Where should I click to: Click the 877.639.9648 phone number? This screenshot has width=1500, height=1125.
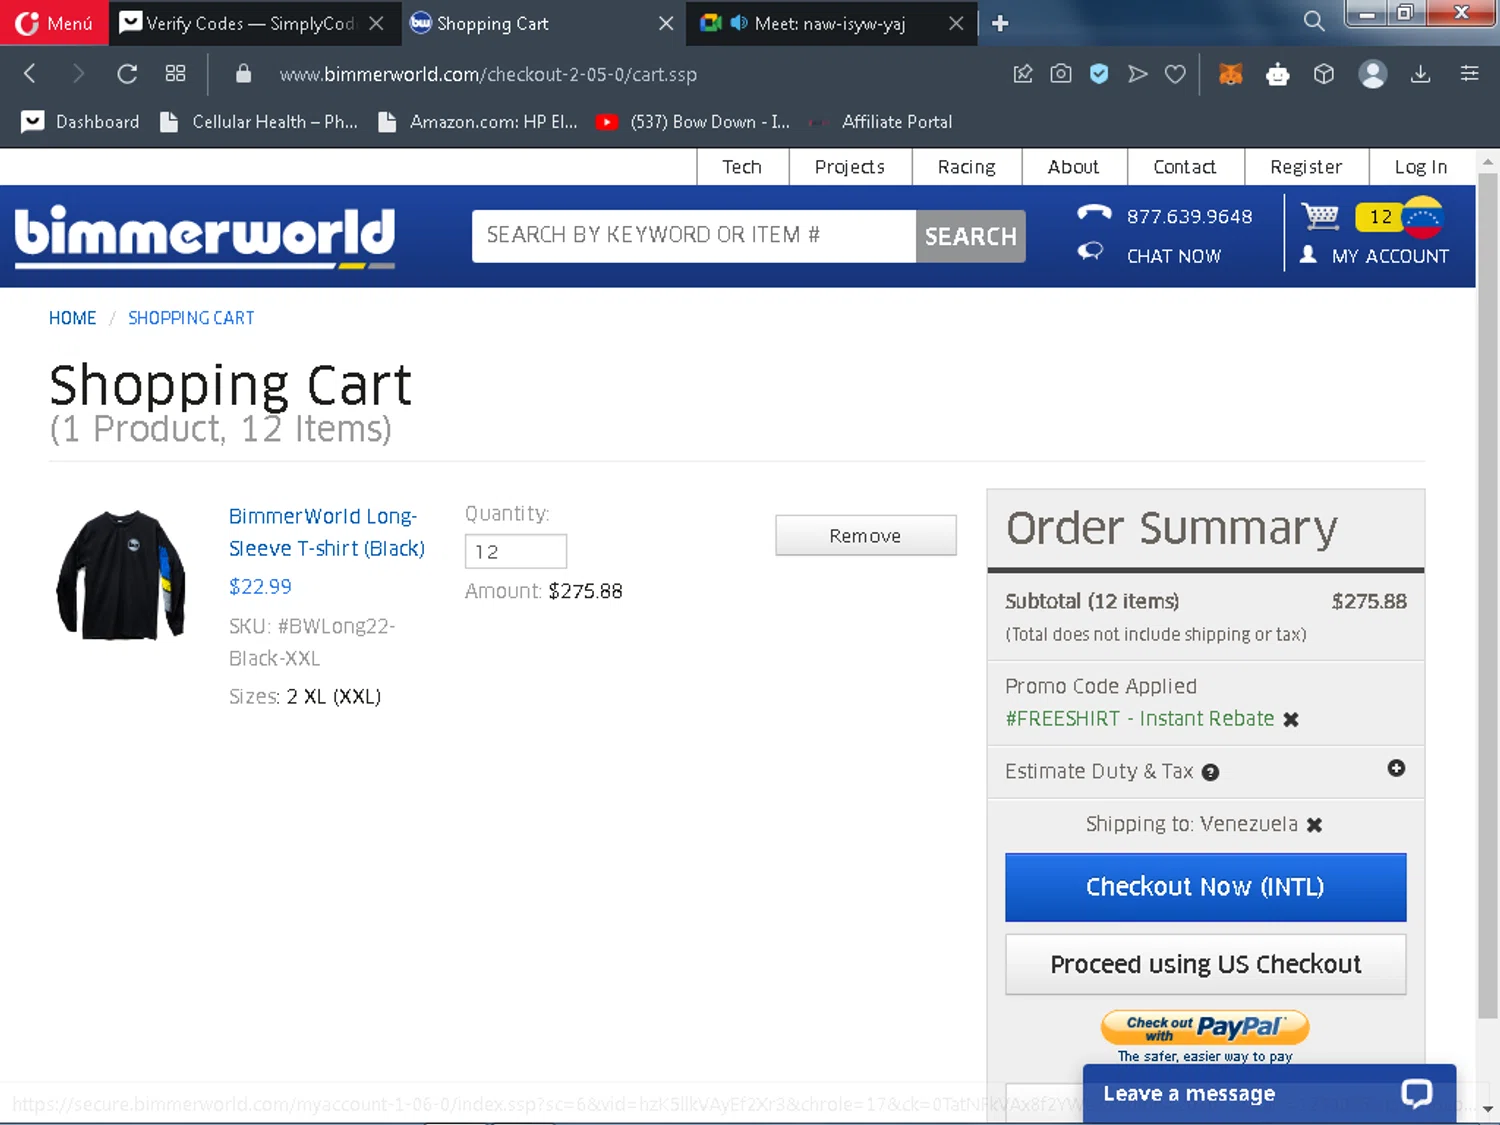coord(1189,217)
